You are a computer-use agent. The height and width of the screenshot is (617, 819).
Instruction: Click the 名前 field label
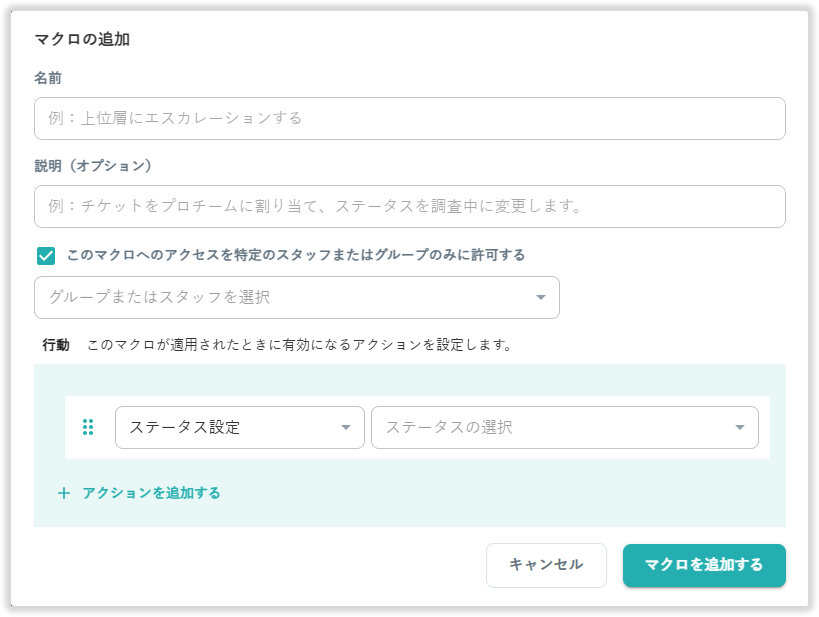48,78
